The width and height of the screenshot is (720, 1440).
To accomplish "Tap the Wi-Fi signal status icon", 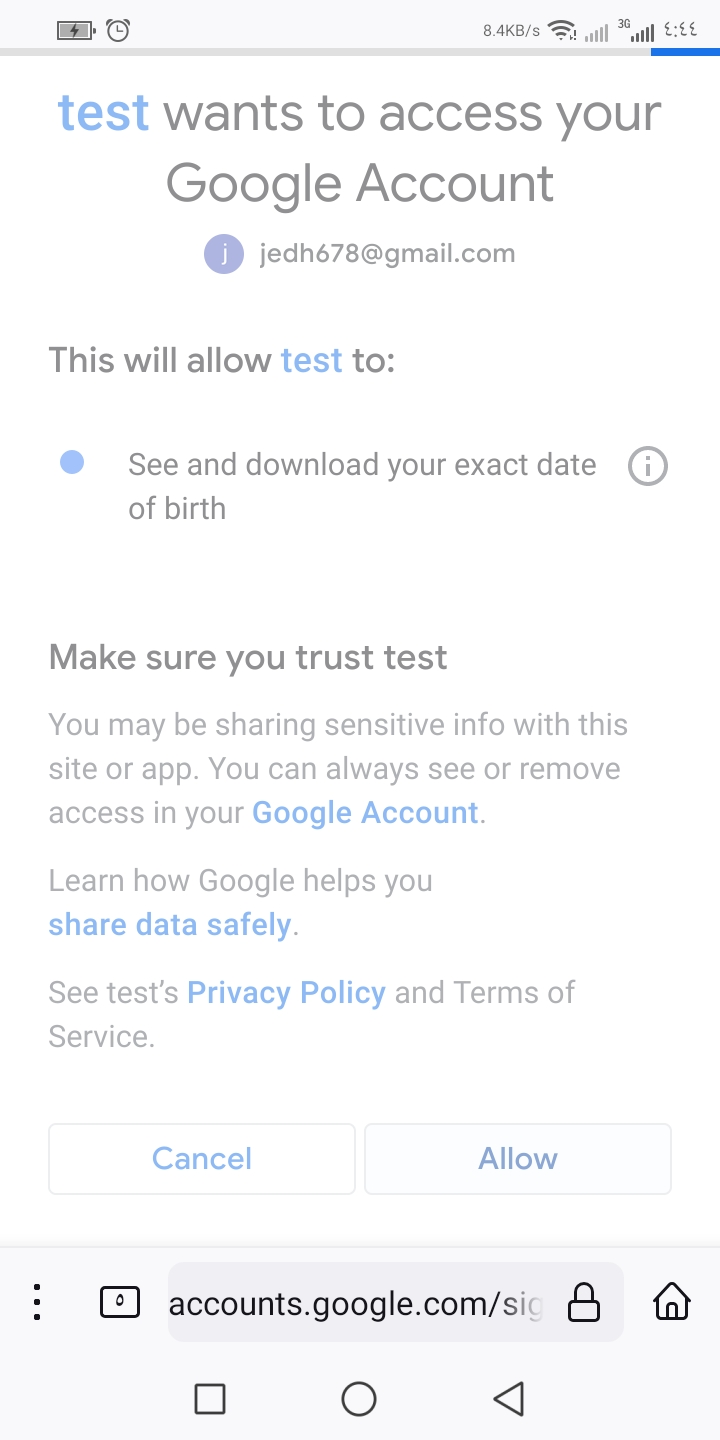I will [563, 30].
